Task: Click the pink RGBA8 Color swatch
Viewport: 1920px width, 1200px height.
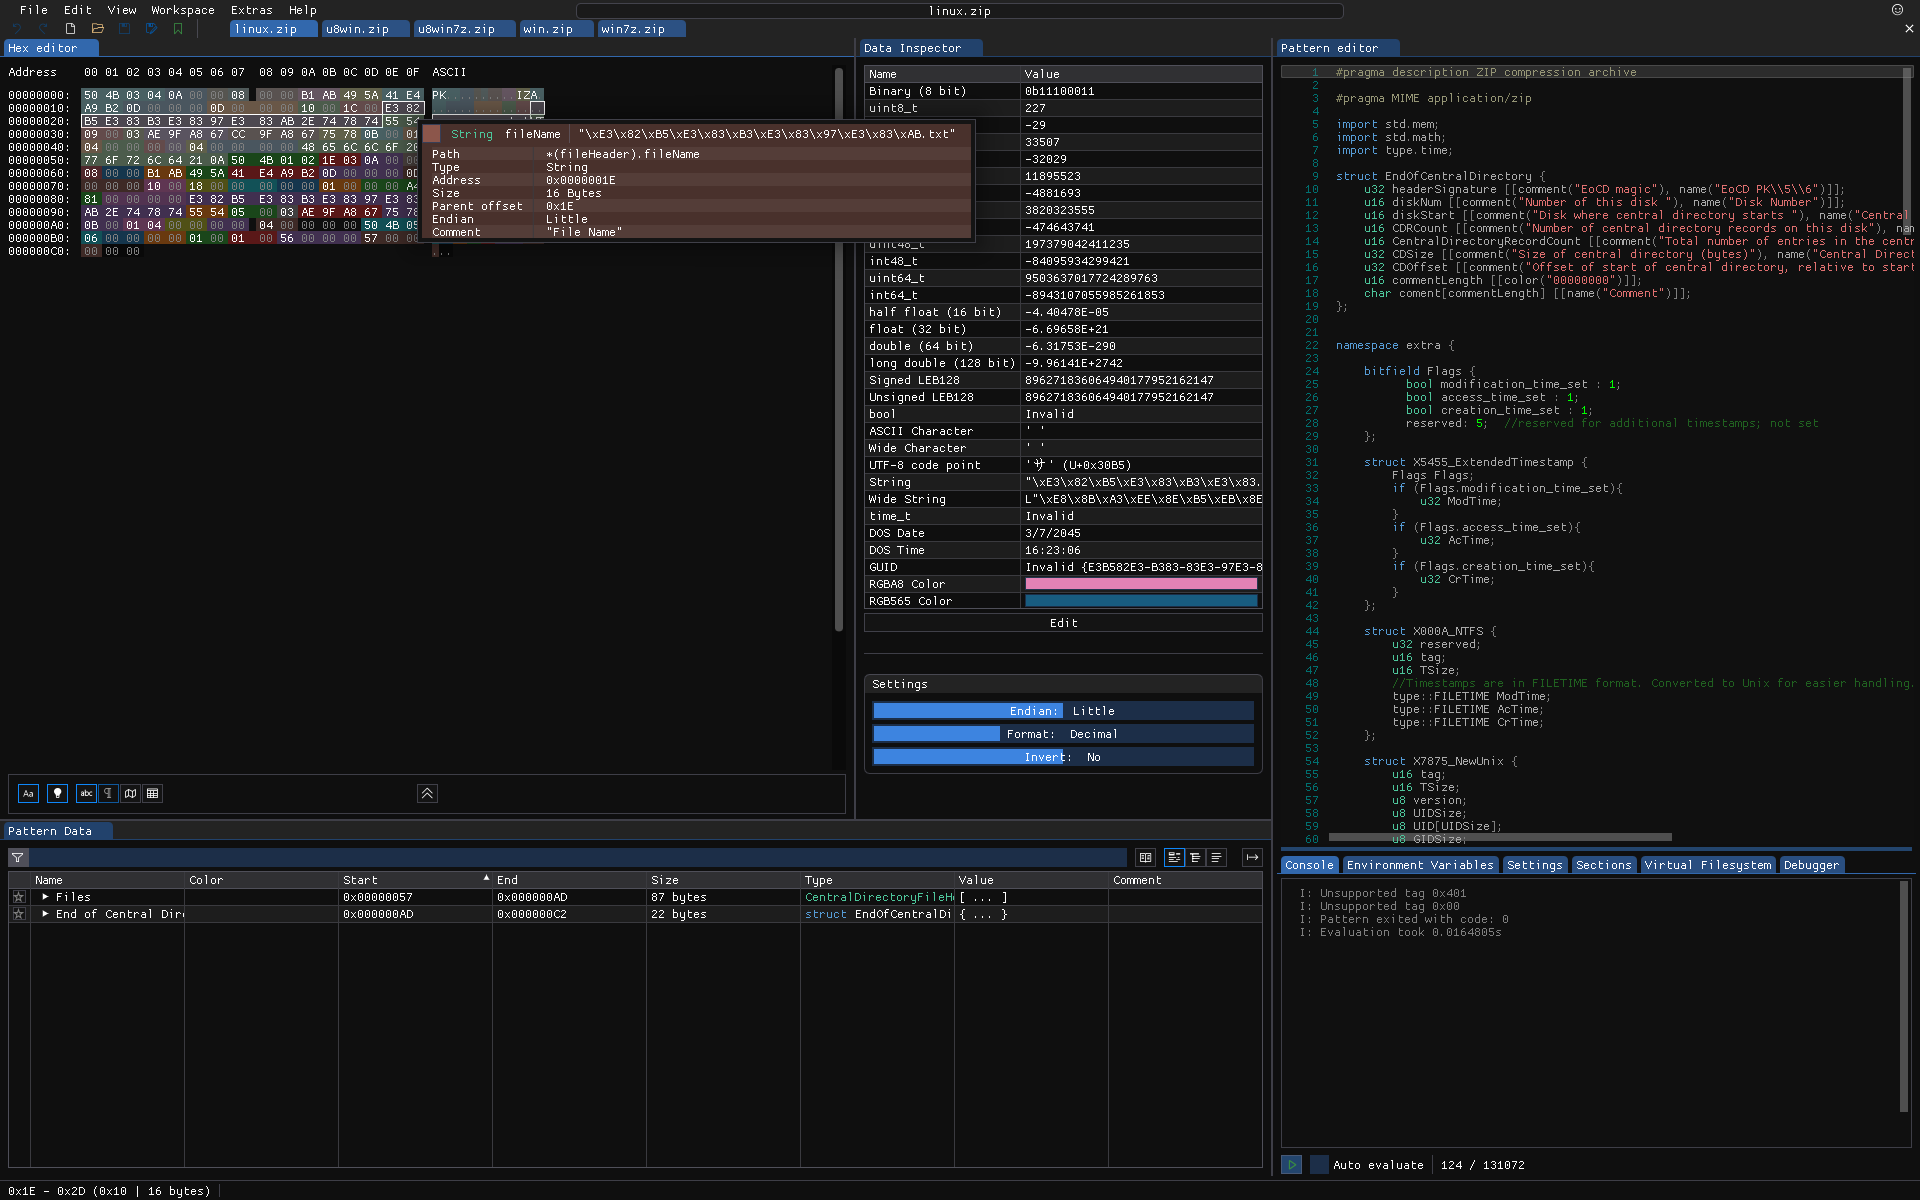Action: pos(1141,584)
